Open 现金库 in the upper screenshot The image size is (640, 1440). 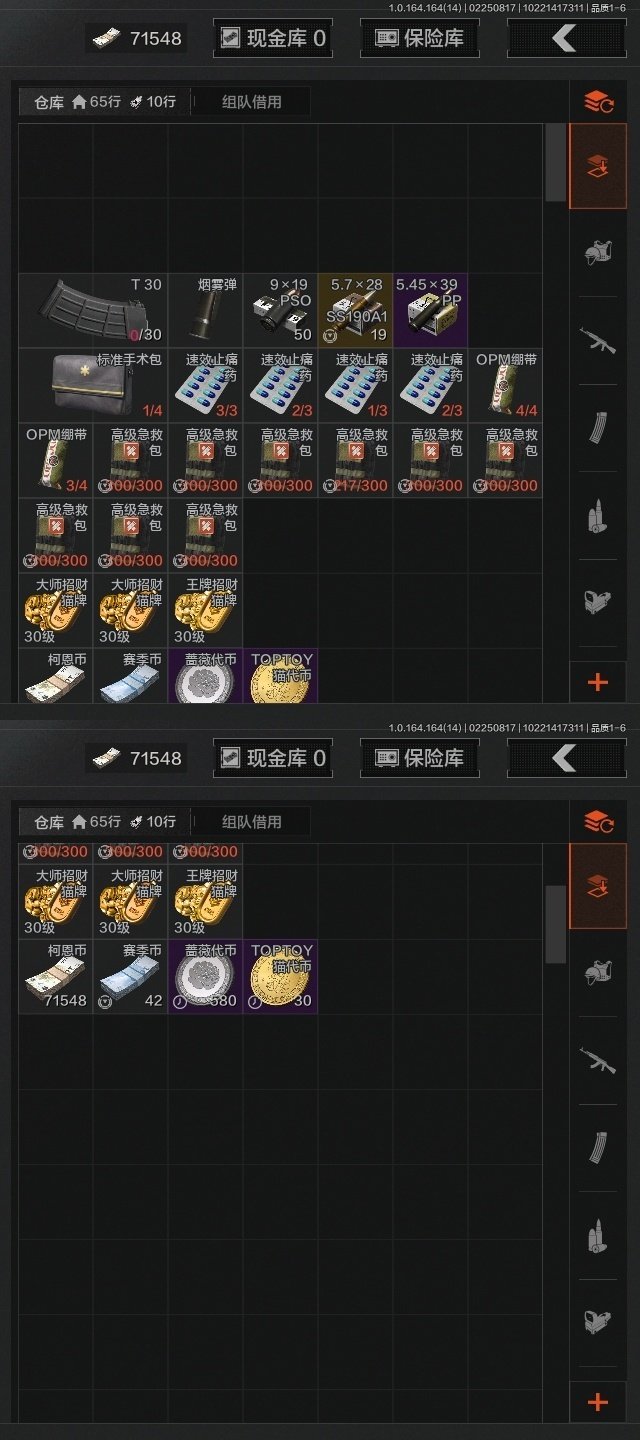(x=273, y=38)
